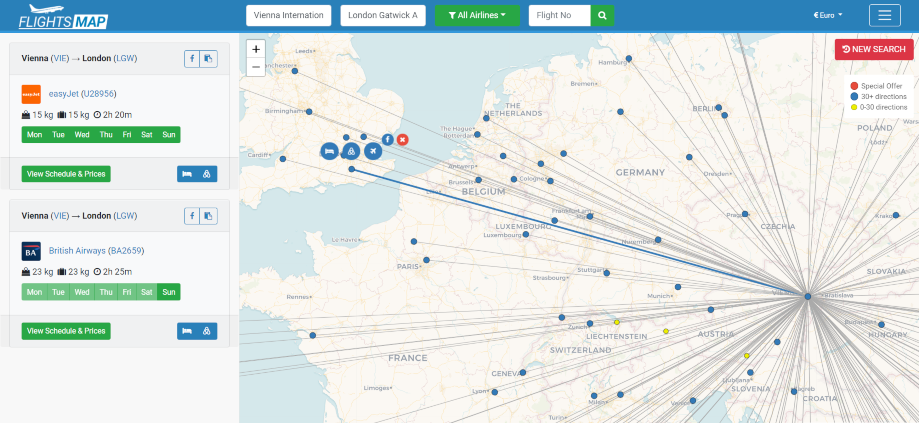Click VIE link in easyJet card header

coord(60,59)
